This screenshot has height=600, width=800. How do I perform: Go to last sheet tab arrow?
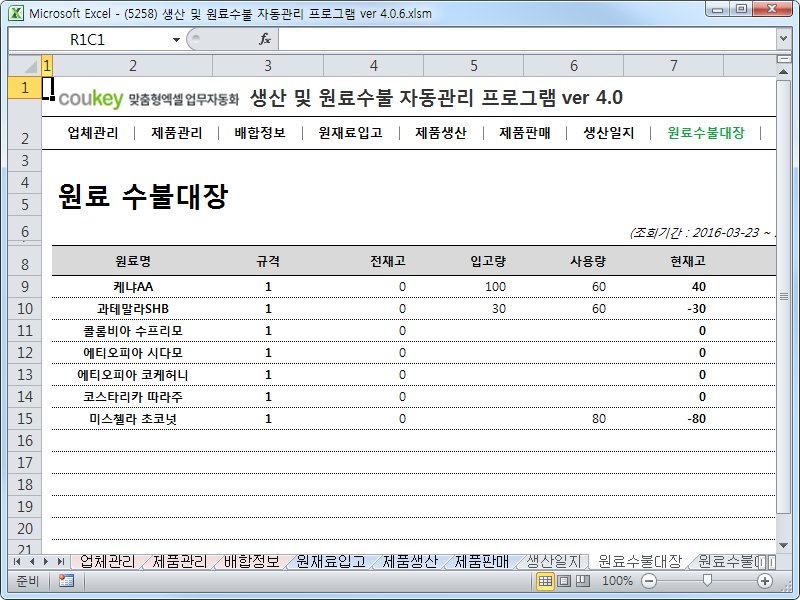click(x=61, y=562)
